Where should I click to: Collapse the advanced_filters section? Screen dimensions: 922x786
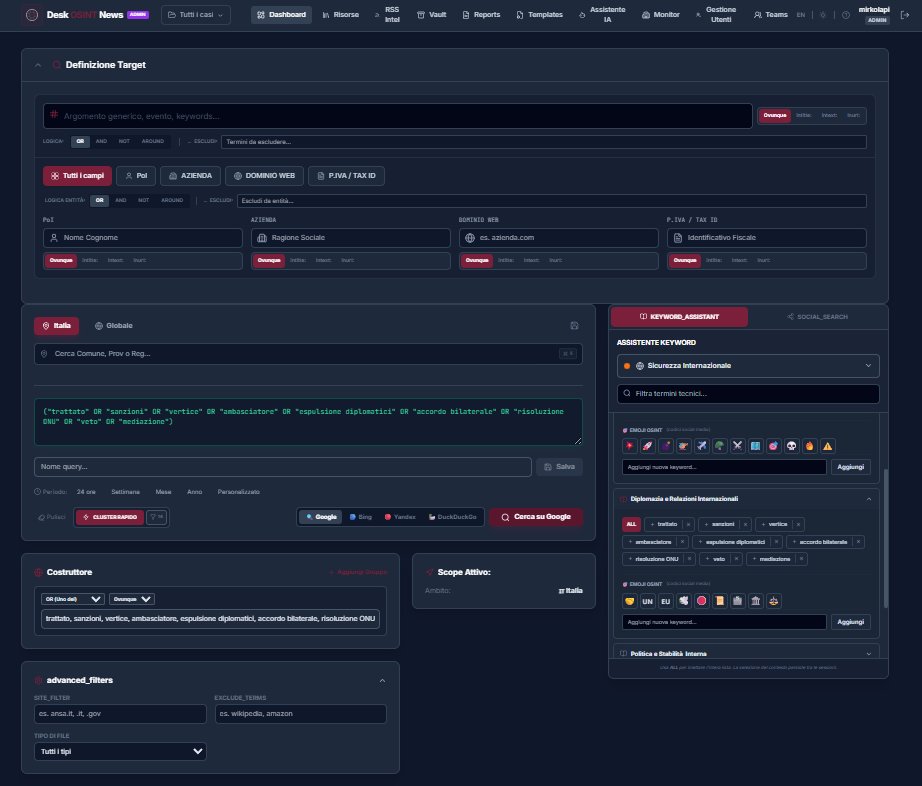click(382, 681)
